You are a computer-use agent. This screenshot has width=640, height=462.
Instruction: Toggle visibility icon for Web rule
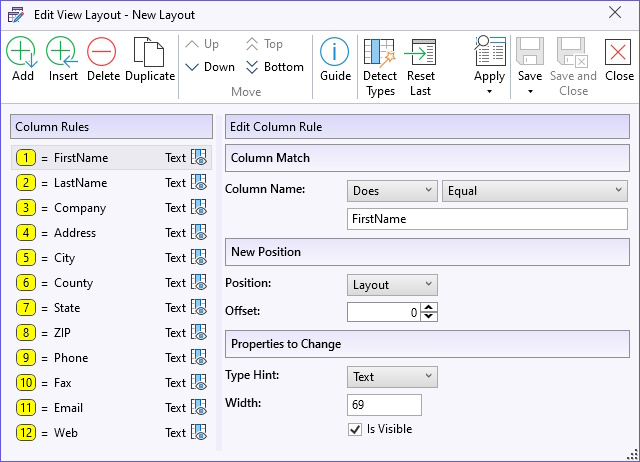(199, 432)
